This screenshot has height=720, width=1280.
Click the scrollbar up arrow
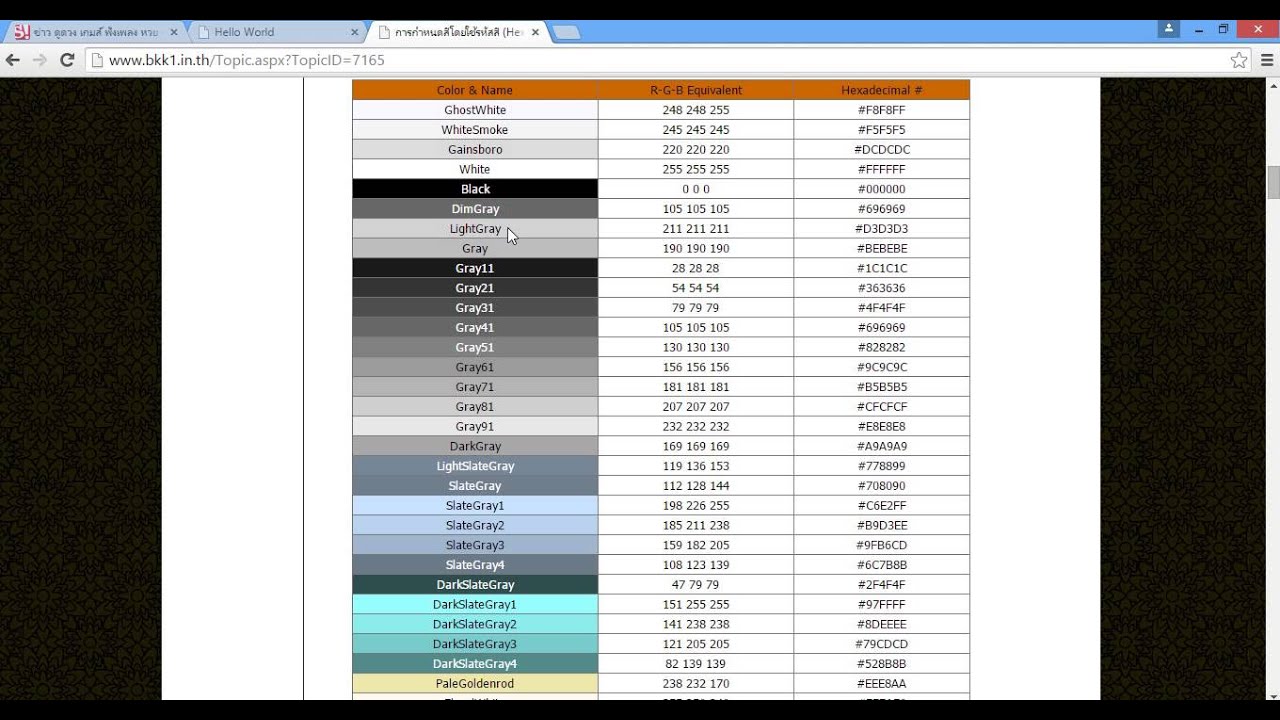click(x=1273, y=86)
